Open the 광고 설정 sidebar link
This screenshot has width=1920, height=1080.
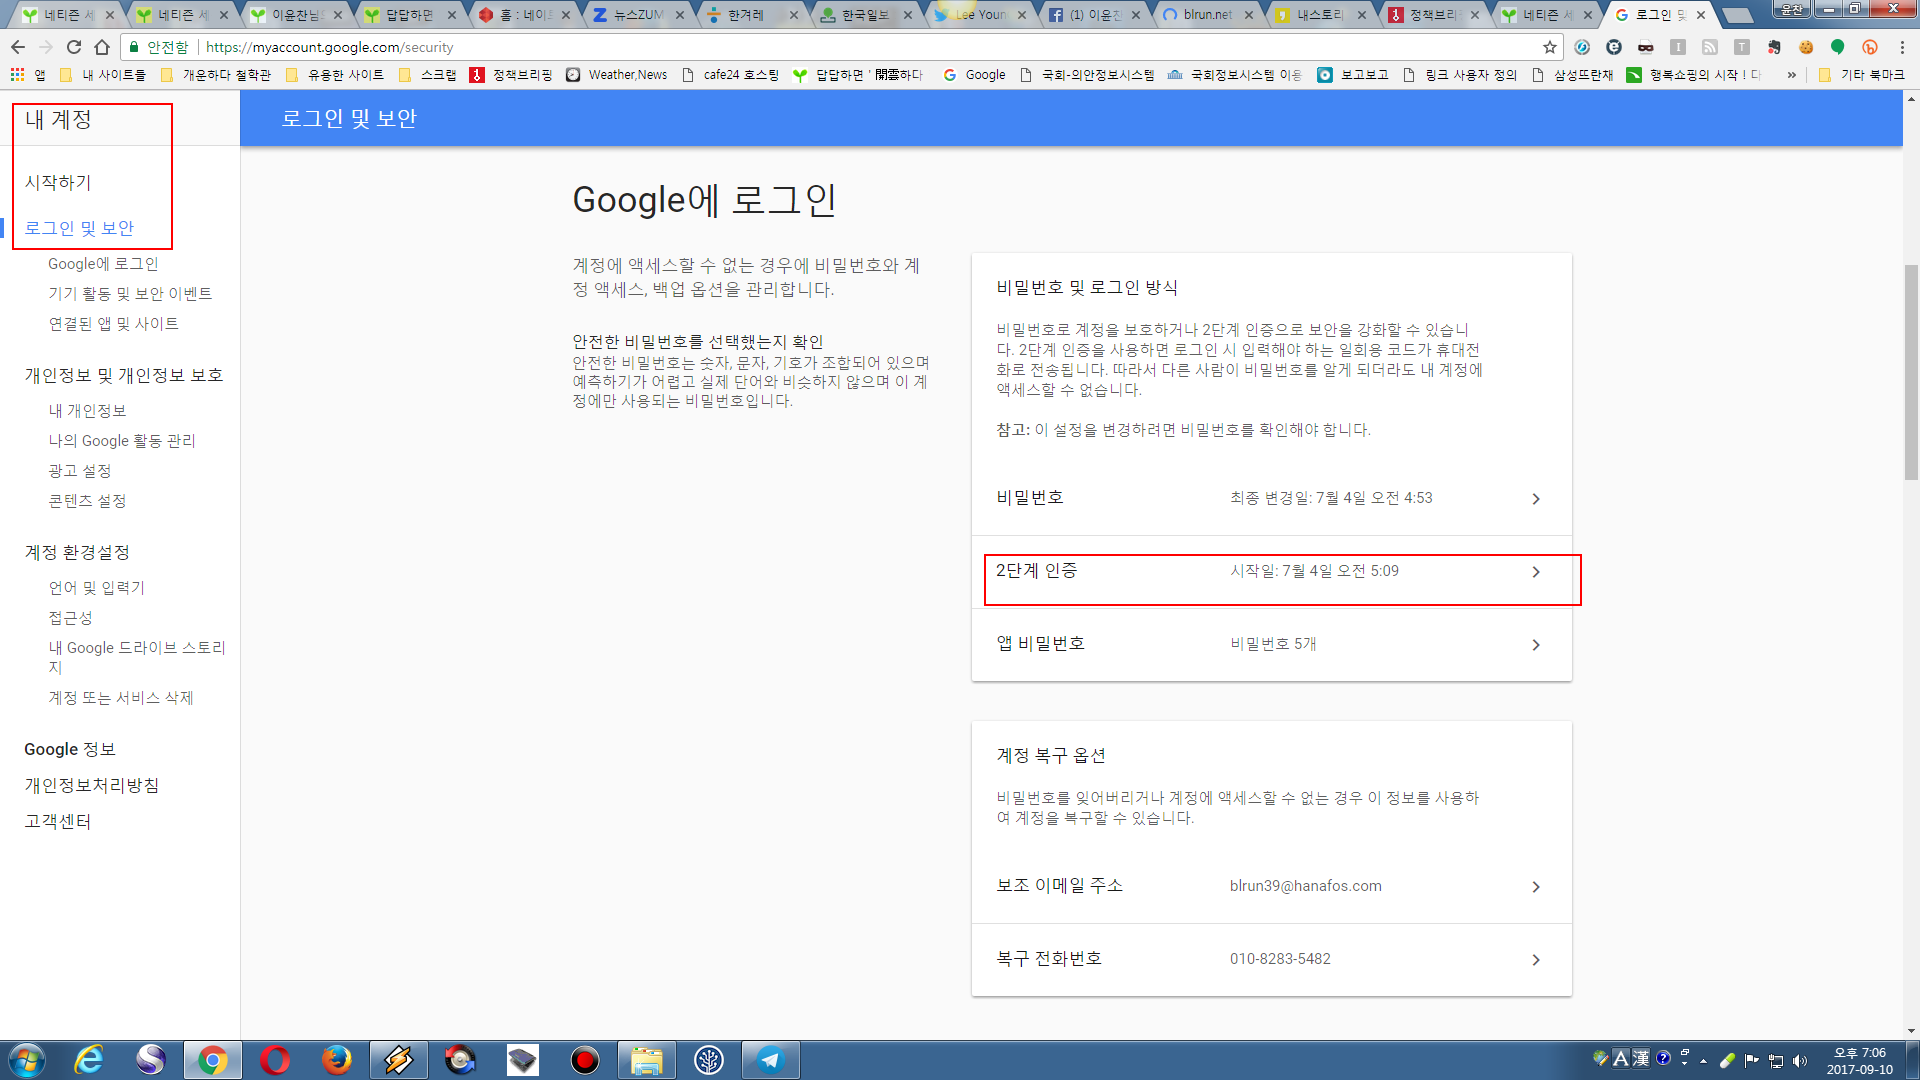pos(79,471)
